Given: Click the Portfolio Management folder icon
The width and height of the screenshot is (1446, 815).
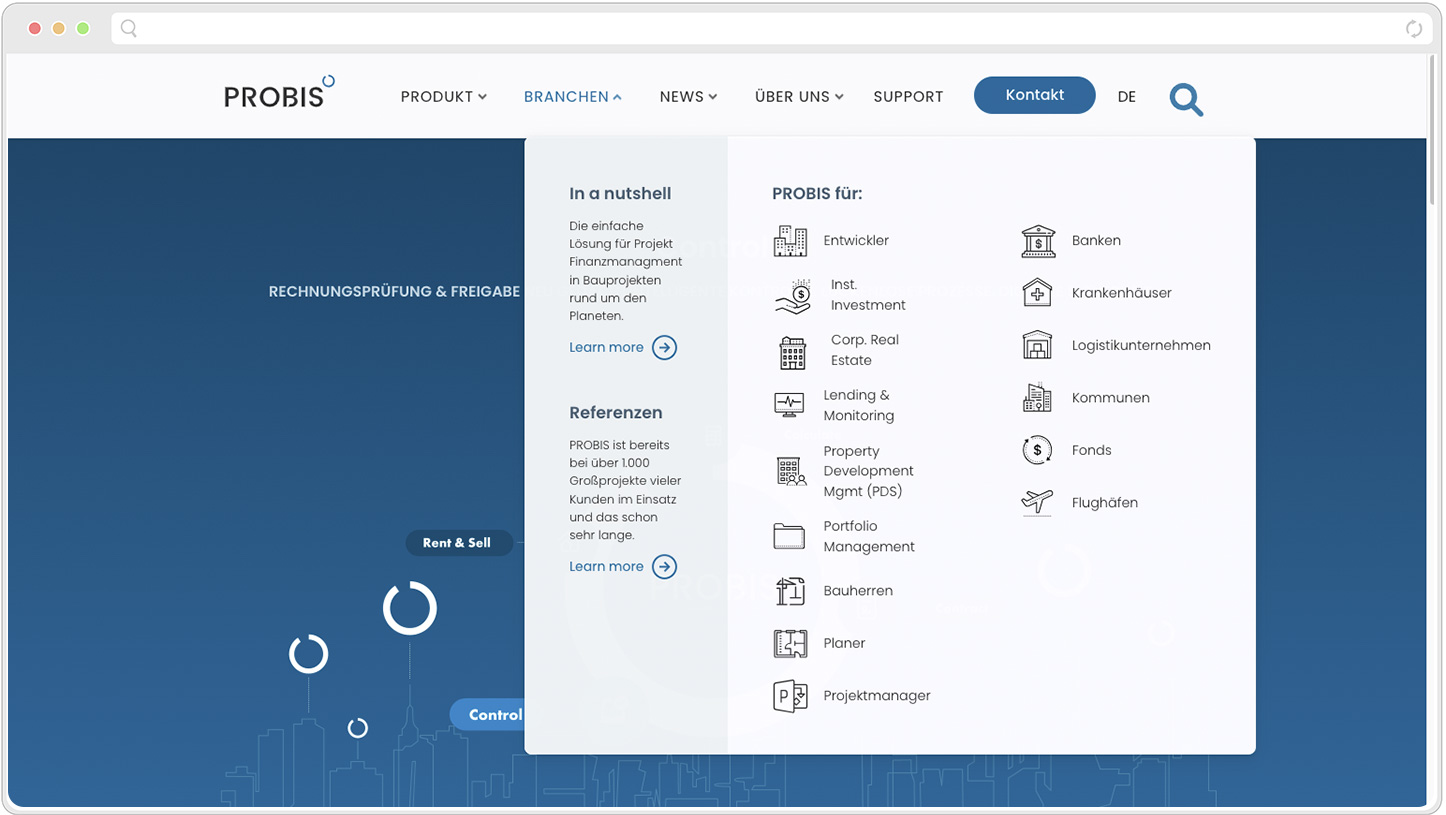Looking at the screenshot, I should pos(789,536).
